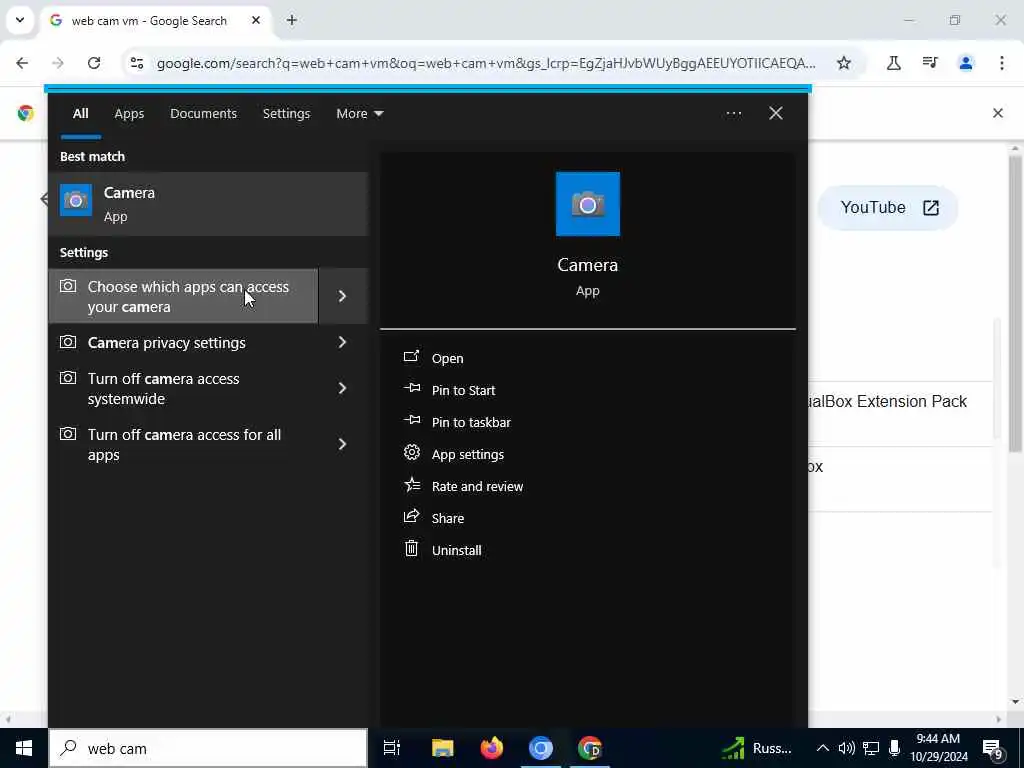The width and height of the screenshot is (1024, 768).
Task: Open File Explorer from the taskbar
Action: pyautogui.click(x=442, y=748)
